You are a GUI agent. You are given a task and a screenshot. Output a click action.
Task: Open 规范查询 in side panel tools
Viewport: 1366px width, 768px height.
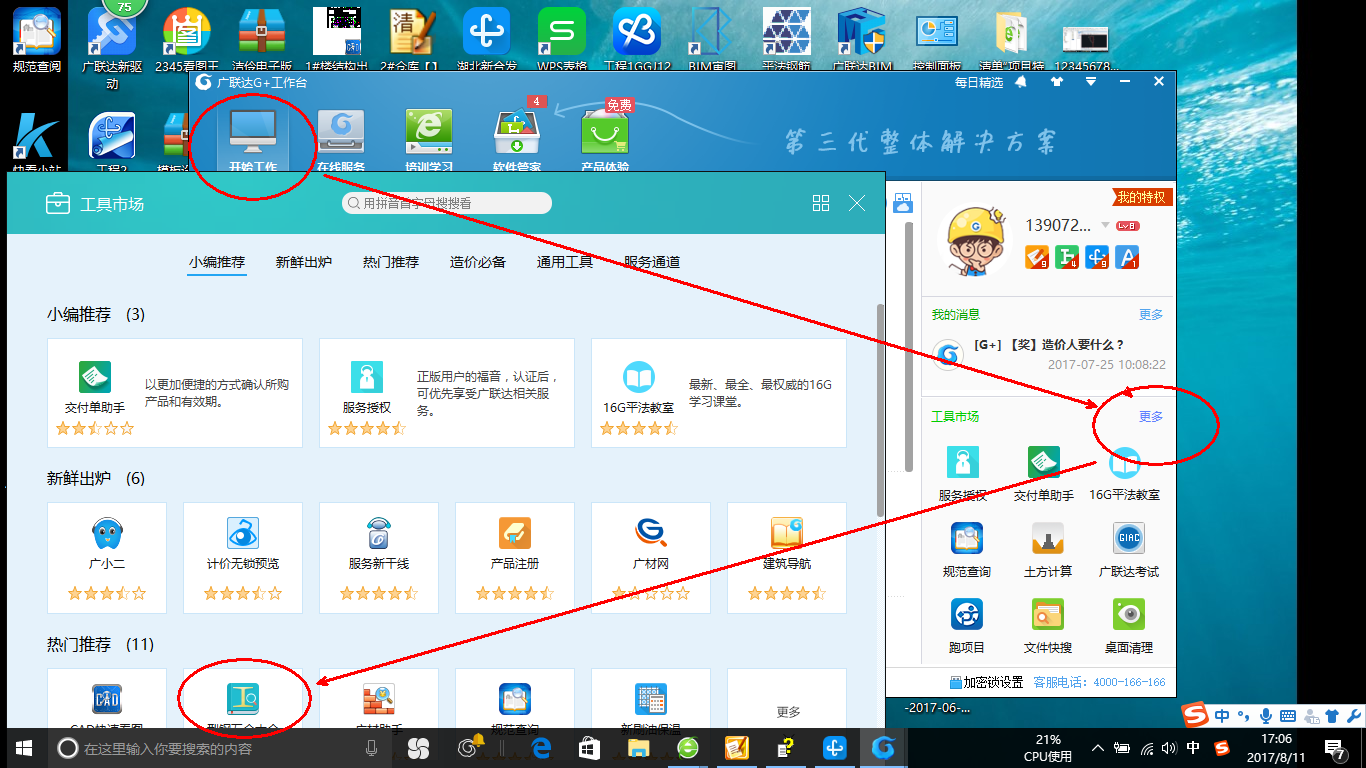tap(967, 550)
